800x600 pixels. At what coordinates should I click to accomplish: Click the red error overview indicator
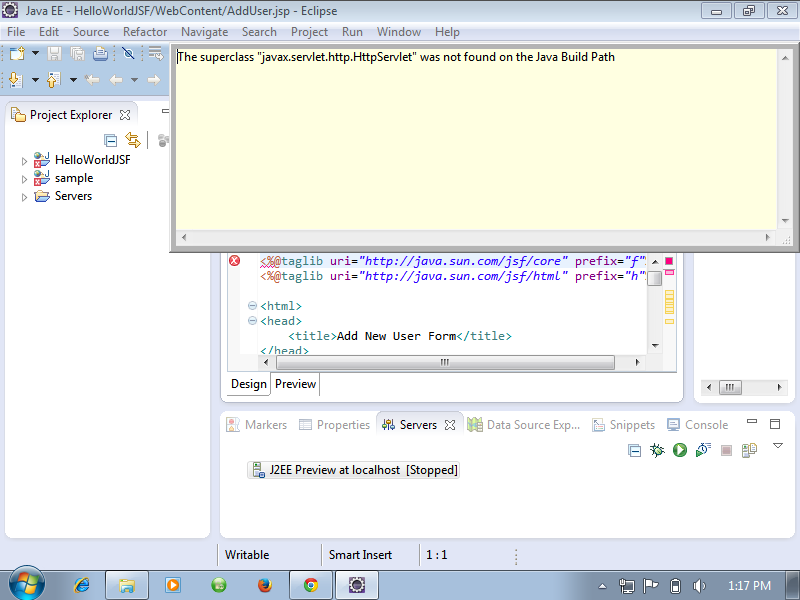pos(669,261)
